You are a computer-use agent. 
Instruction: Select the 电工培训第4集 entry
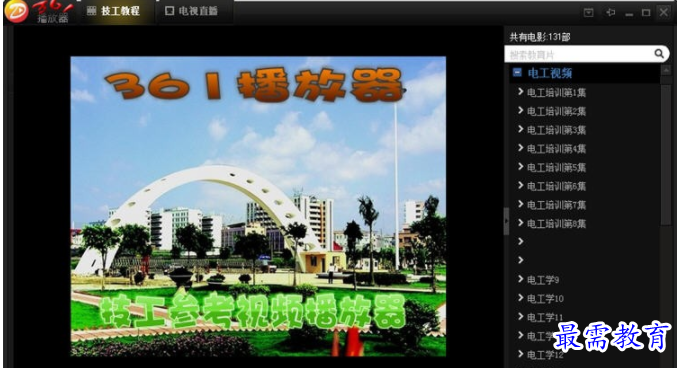tap(556, 149)
